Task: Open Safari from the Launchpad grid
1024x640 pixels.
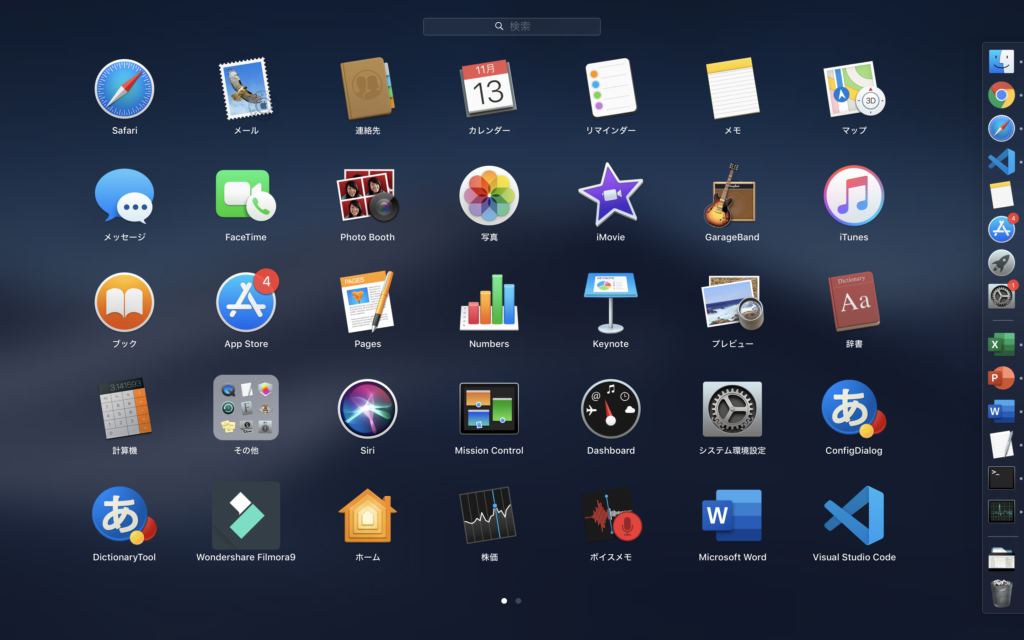Action: click(x=124, y=89)
